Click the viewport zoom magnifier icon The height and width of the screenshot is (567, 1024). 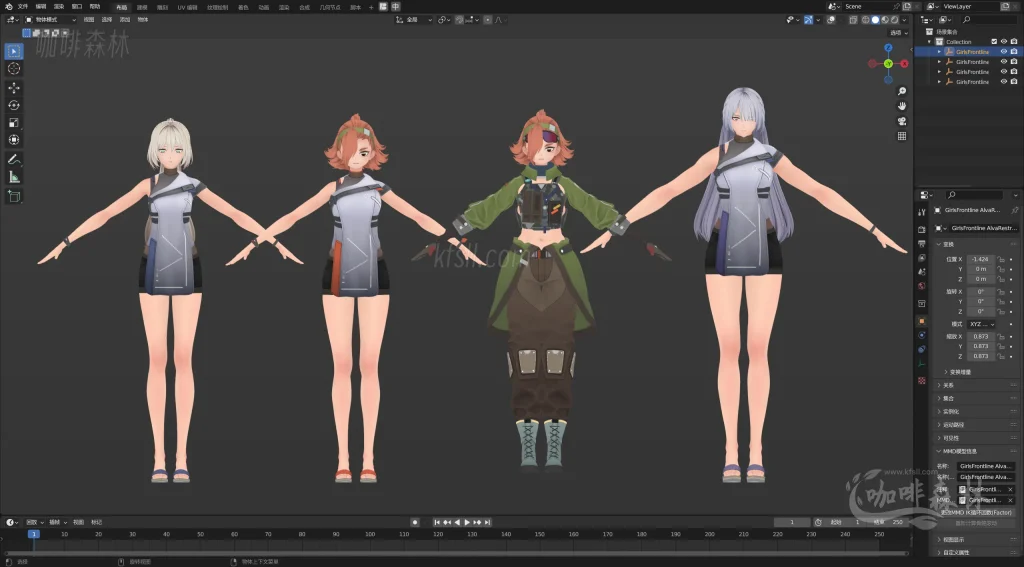pos(902,91)
